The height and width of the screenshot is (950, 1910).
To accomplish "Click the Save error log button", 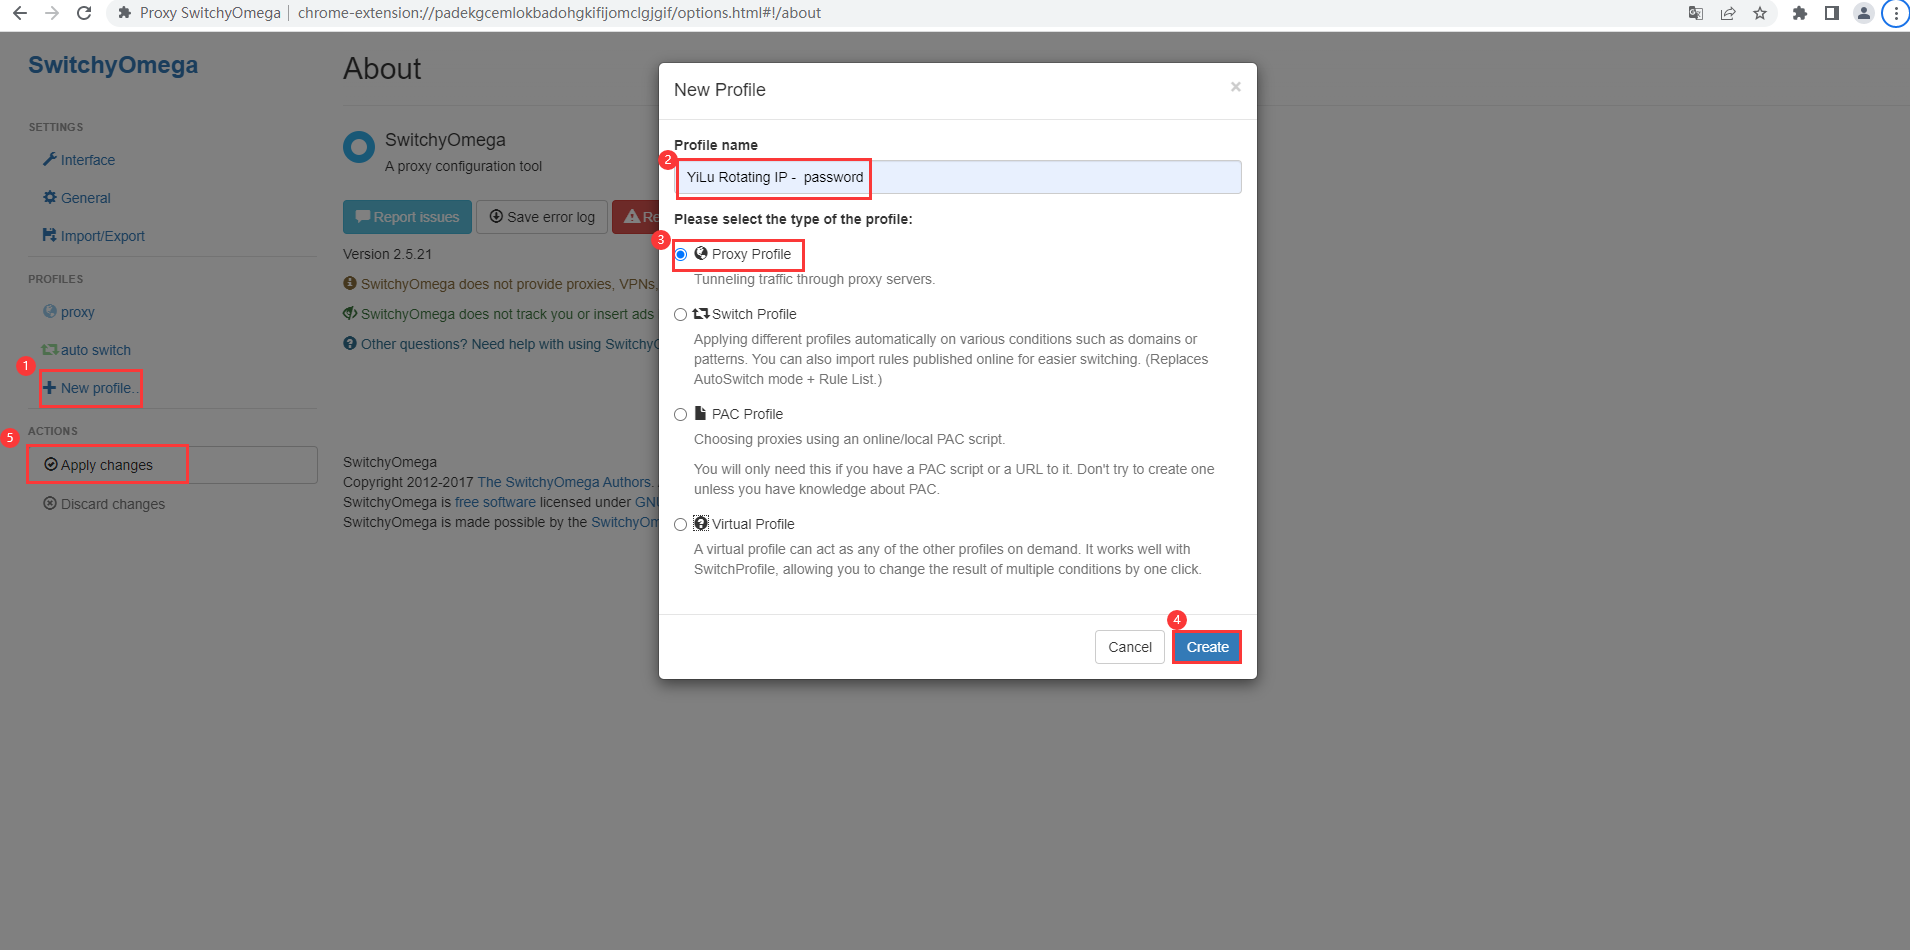I will click(x=542, y=217).
